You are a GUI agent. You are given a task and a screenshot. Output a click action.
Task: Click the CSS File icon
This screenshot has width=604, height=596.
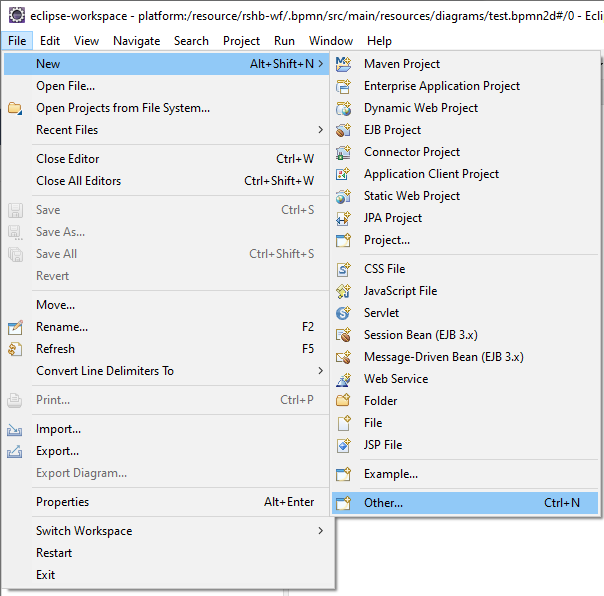(x=343, y=269)
